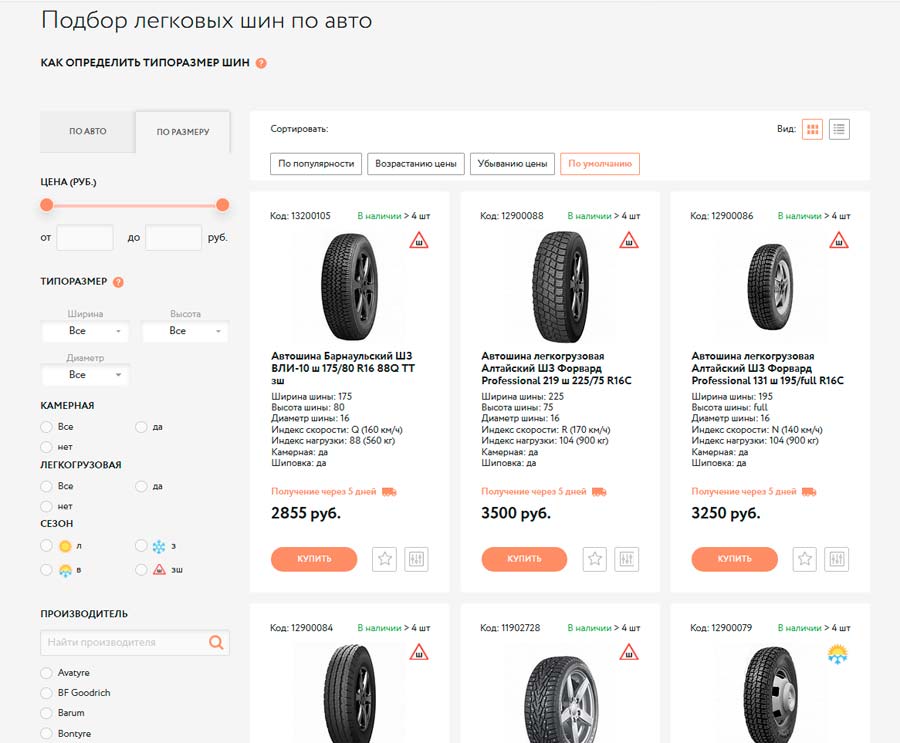Click studded sign icon on tire 12900088
Image resolution: width=900 pixels, height=743 pixels.
[629, 241]
